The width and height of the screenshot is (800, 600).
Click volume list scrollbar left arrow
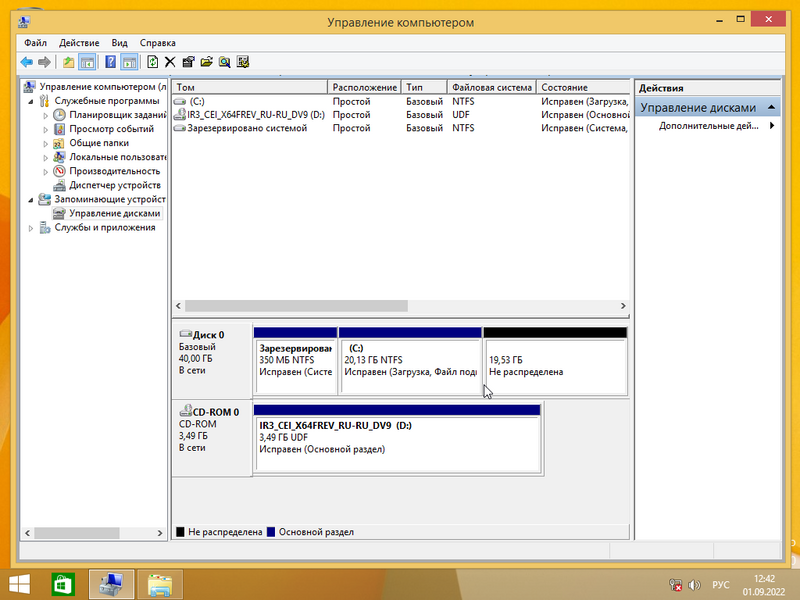click(179, 306)
